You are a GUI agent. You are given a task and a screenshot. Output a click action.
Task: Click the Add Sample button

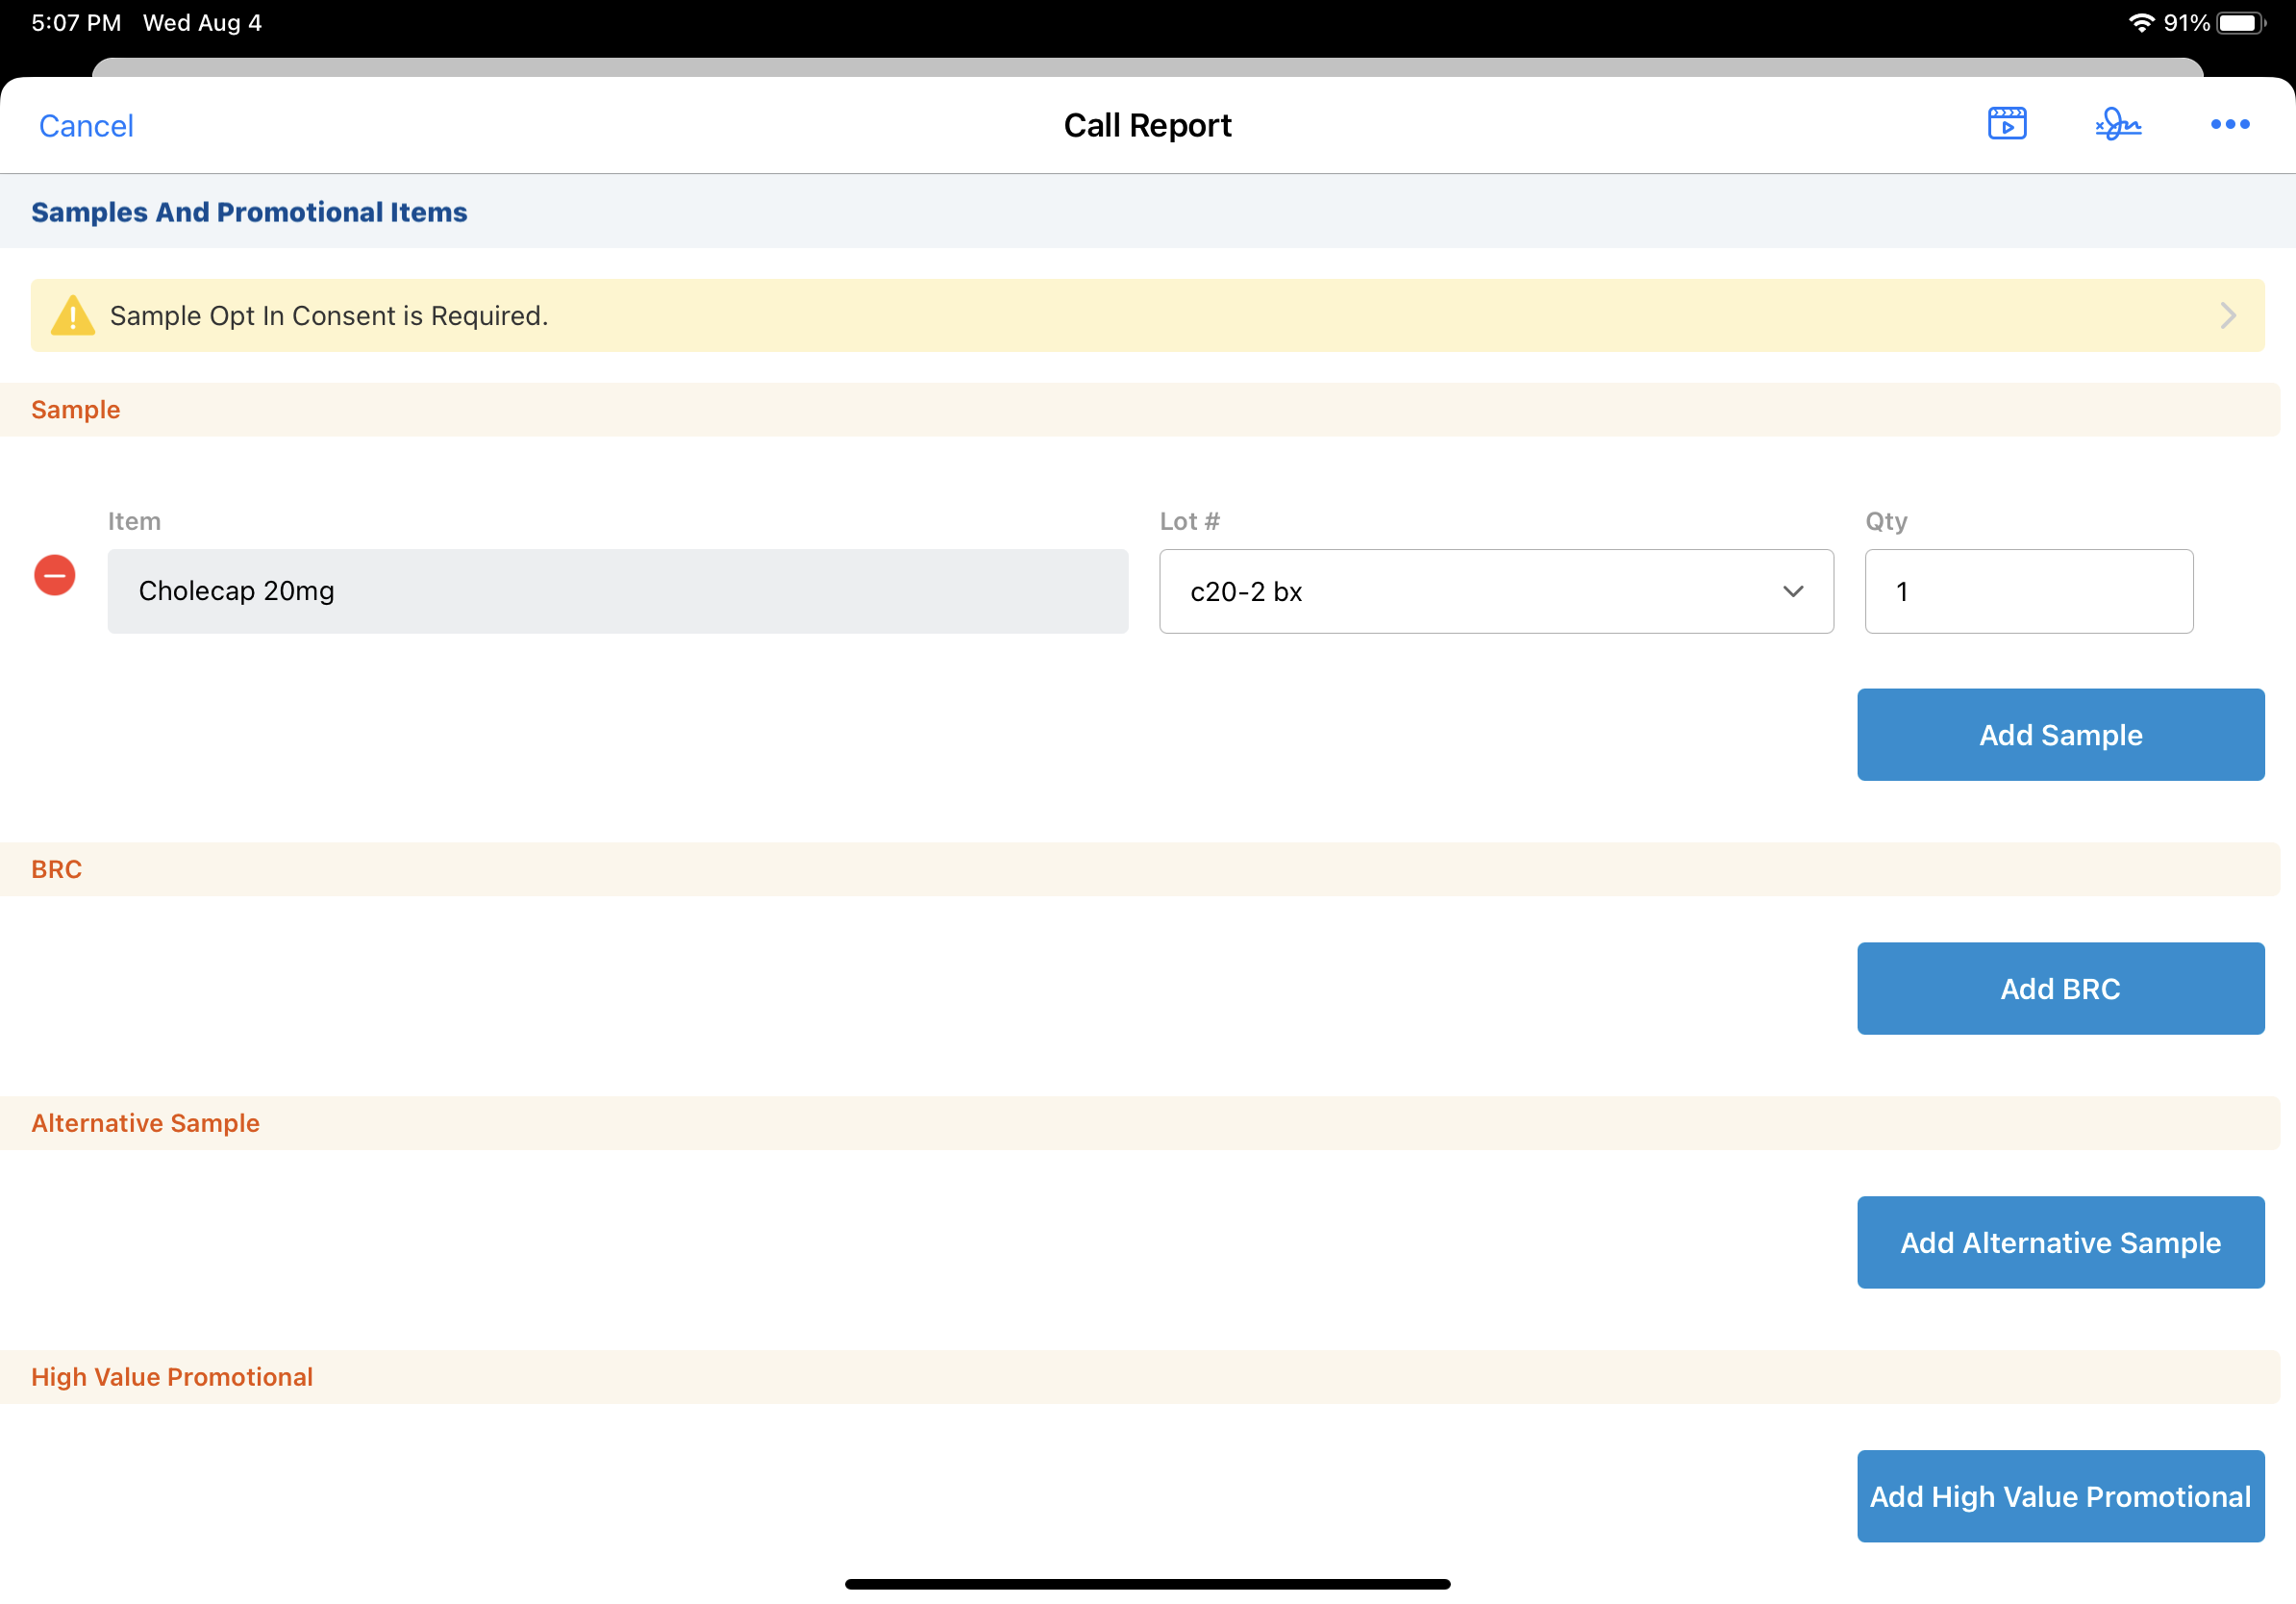[x=2059, y=735]
